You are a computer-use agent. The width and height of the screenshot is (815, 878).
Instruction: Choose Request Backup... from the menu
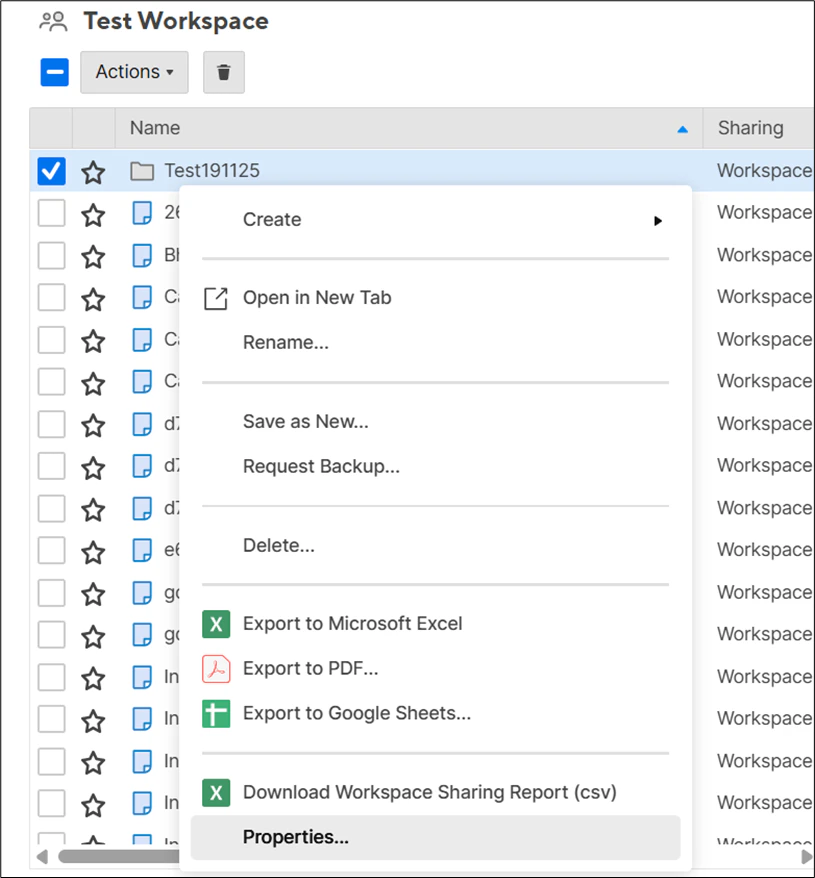(436, 466)
